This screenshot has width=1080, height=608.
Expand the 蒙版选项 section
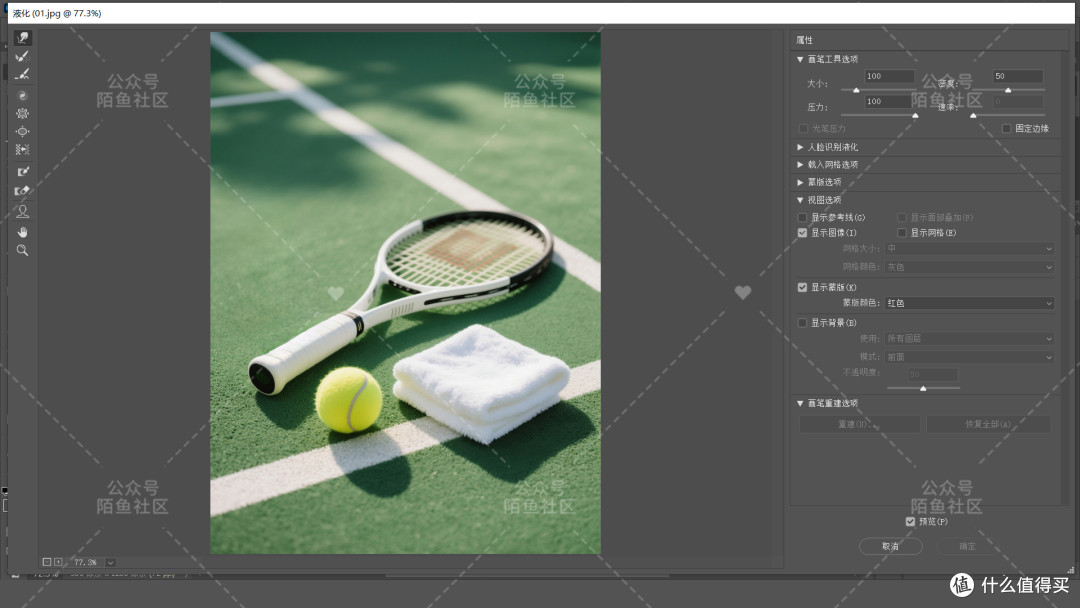click(x=800, y=182)
